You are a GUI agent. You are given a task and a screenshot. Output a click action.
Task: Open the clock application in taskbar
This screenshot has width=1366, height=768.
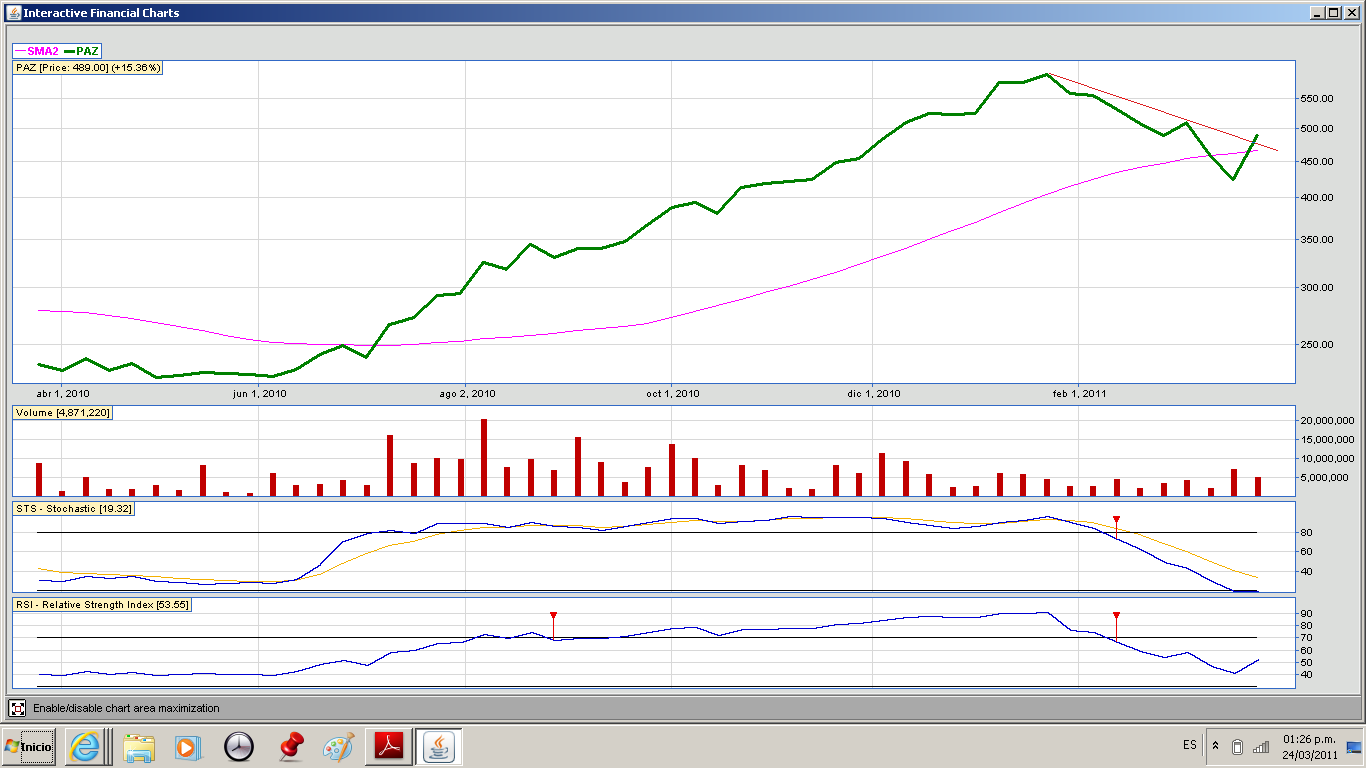pos(239,746)
